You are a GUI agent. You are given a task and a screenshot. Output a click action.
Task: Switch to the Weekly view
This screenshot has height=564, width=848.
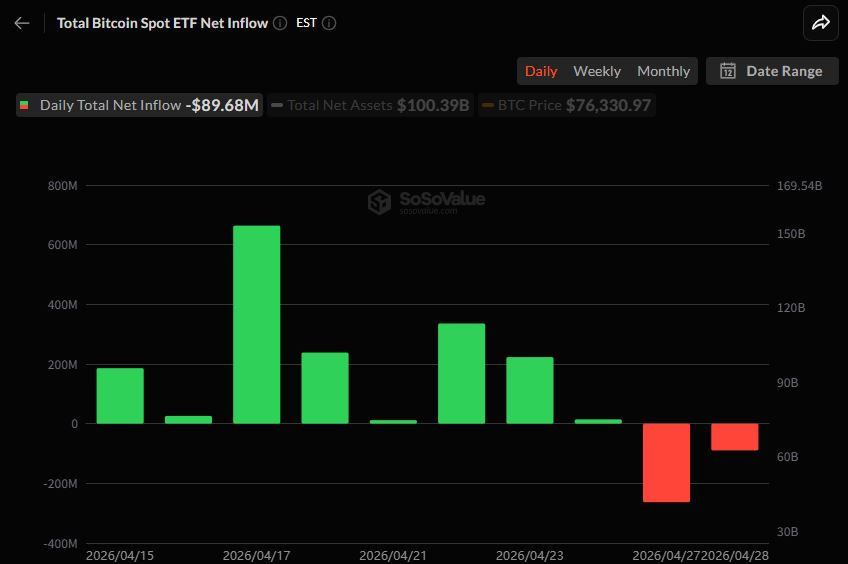pyautogui.click(x=597, y=71)
